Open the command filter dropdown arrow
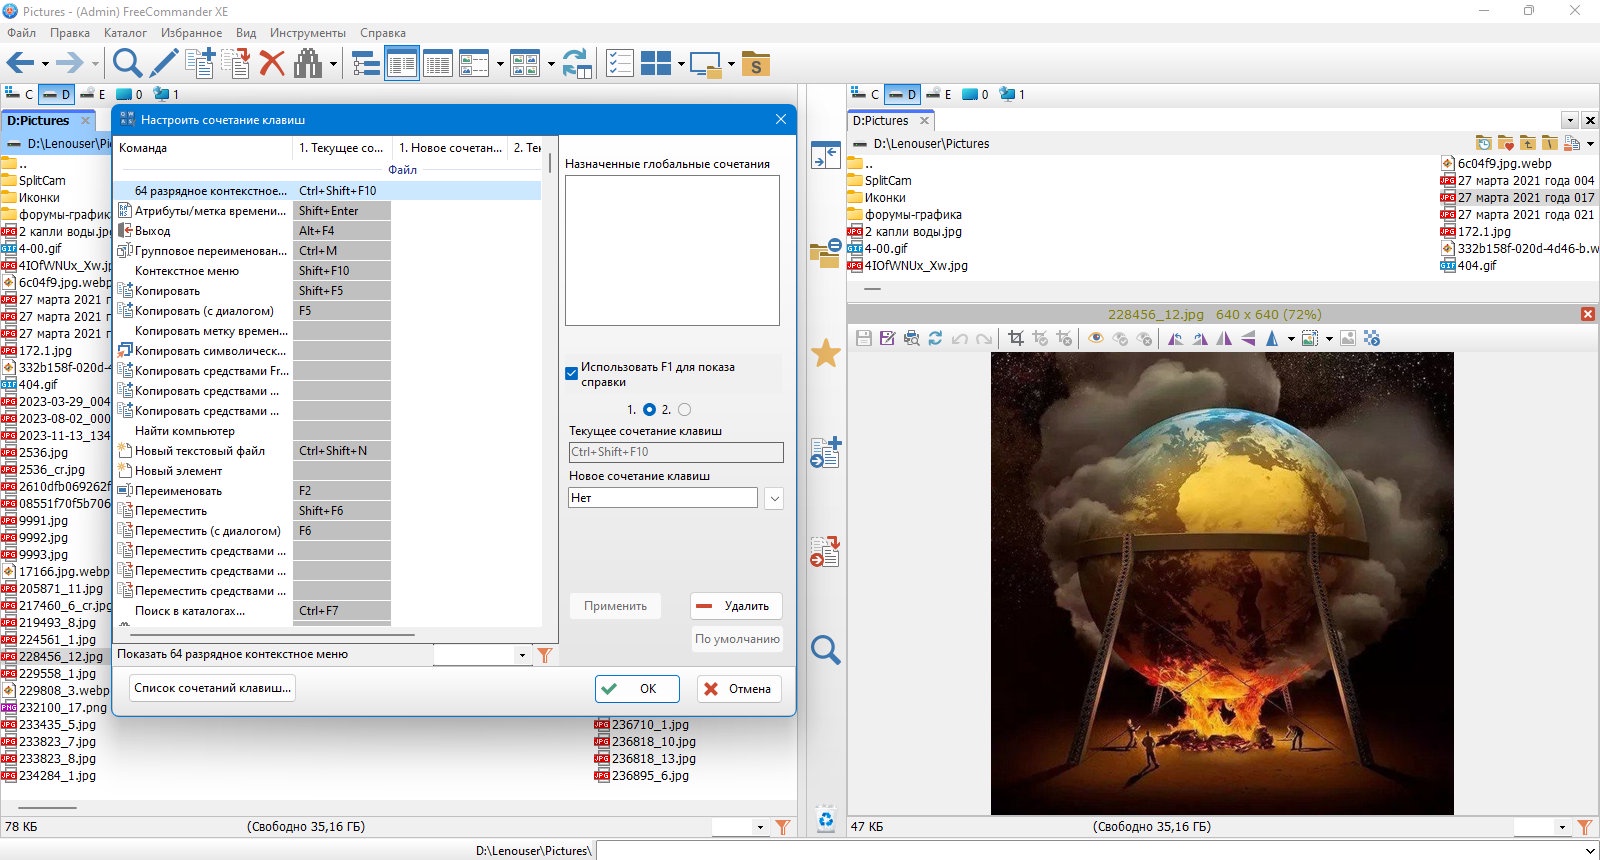This screenshot has height=860, width=1600. (522, 655)
